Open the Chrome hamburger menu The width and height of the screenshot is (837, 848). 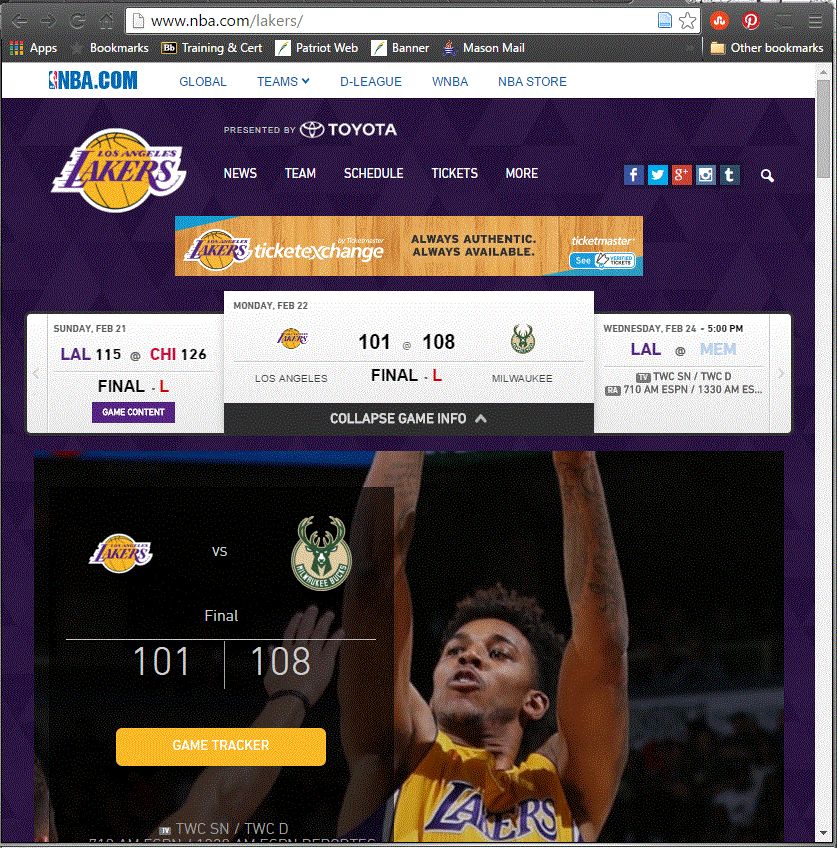pos(815,21)
